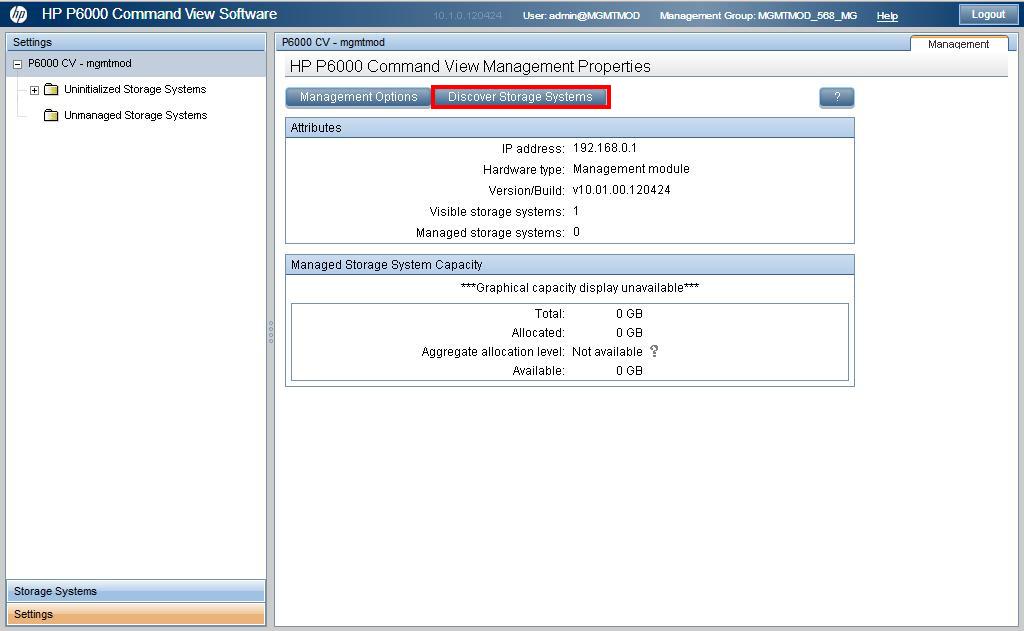
Task: Click Managed Storage System Capacity header
Action: point(569,265)
